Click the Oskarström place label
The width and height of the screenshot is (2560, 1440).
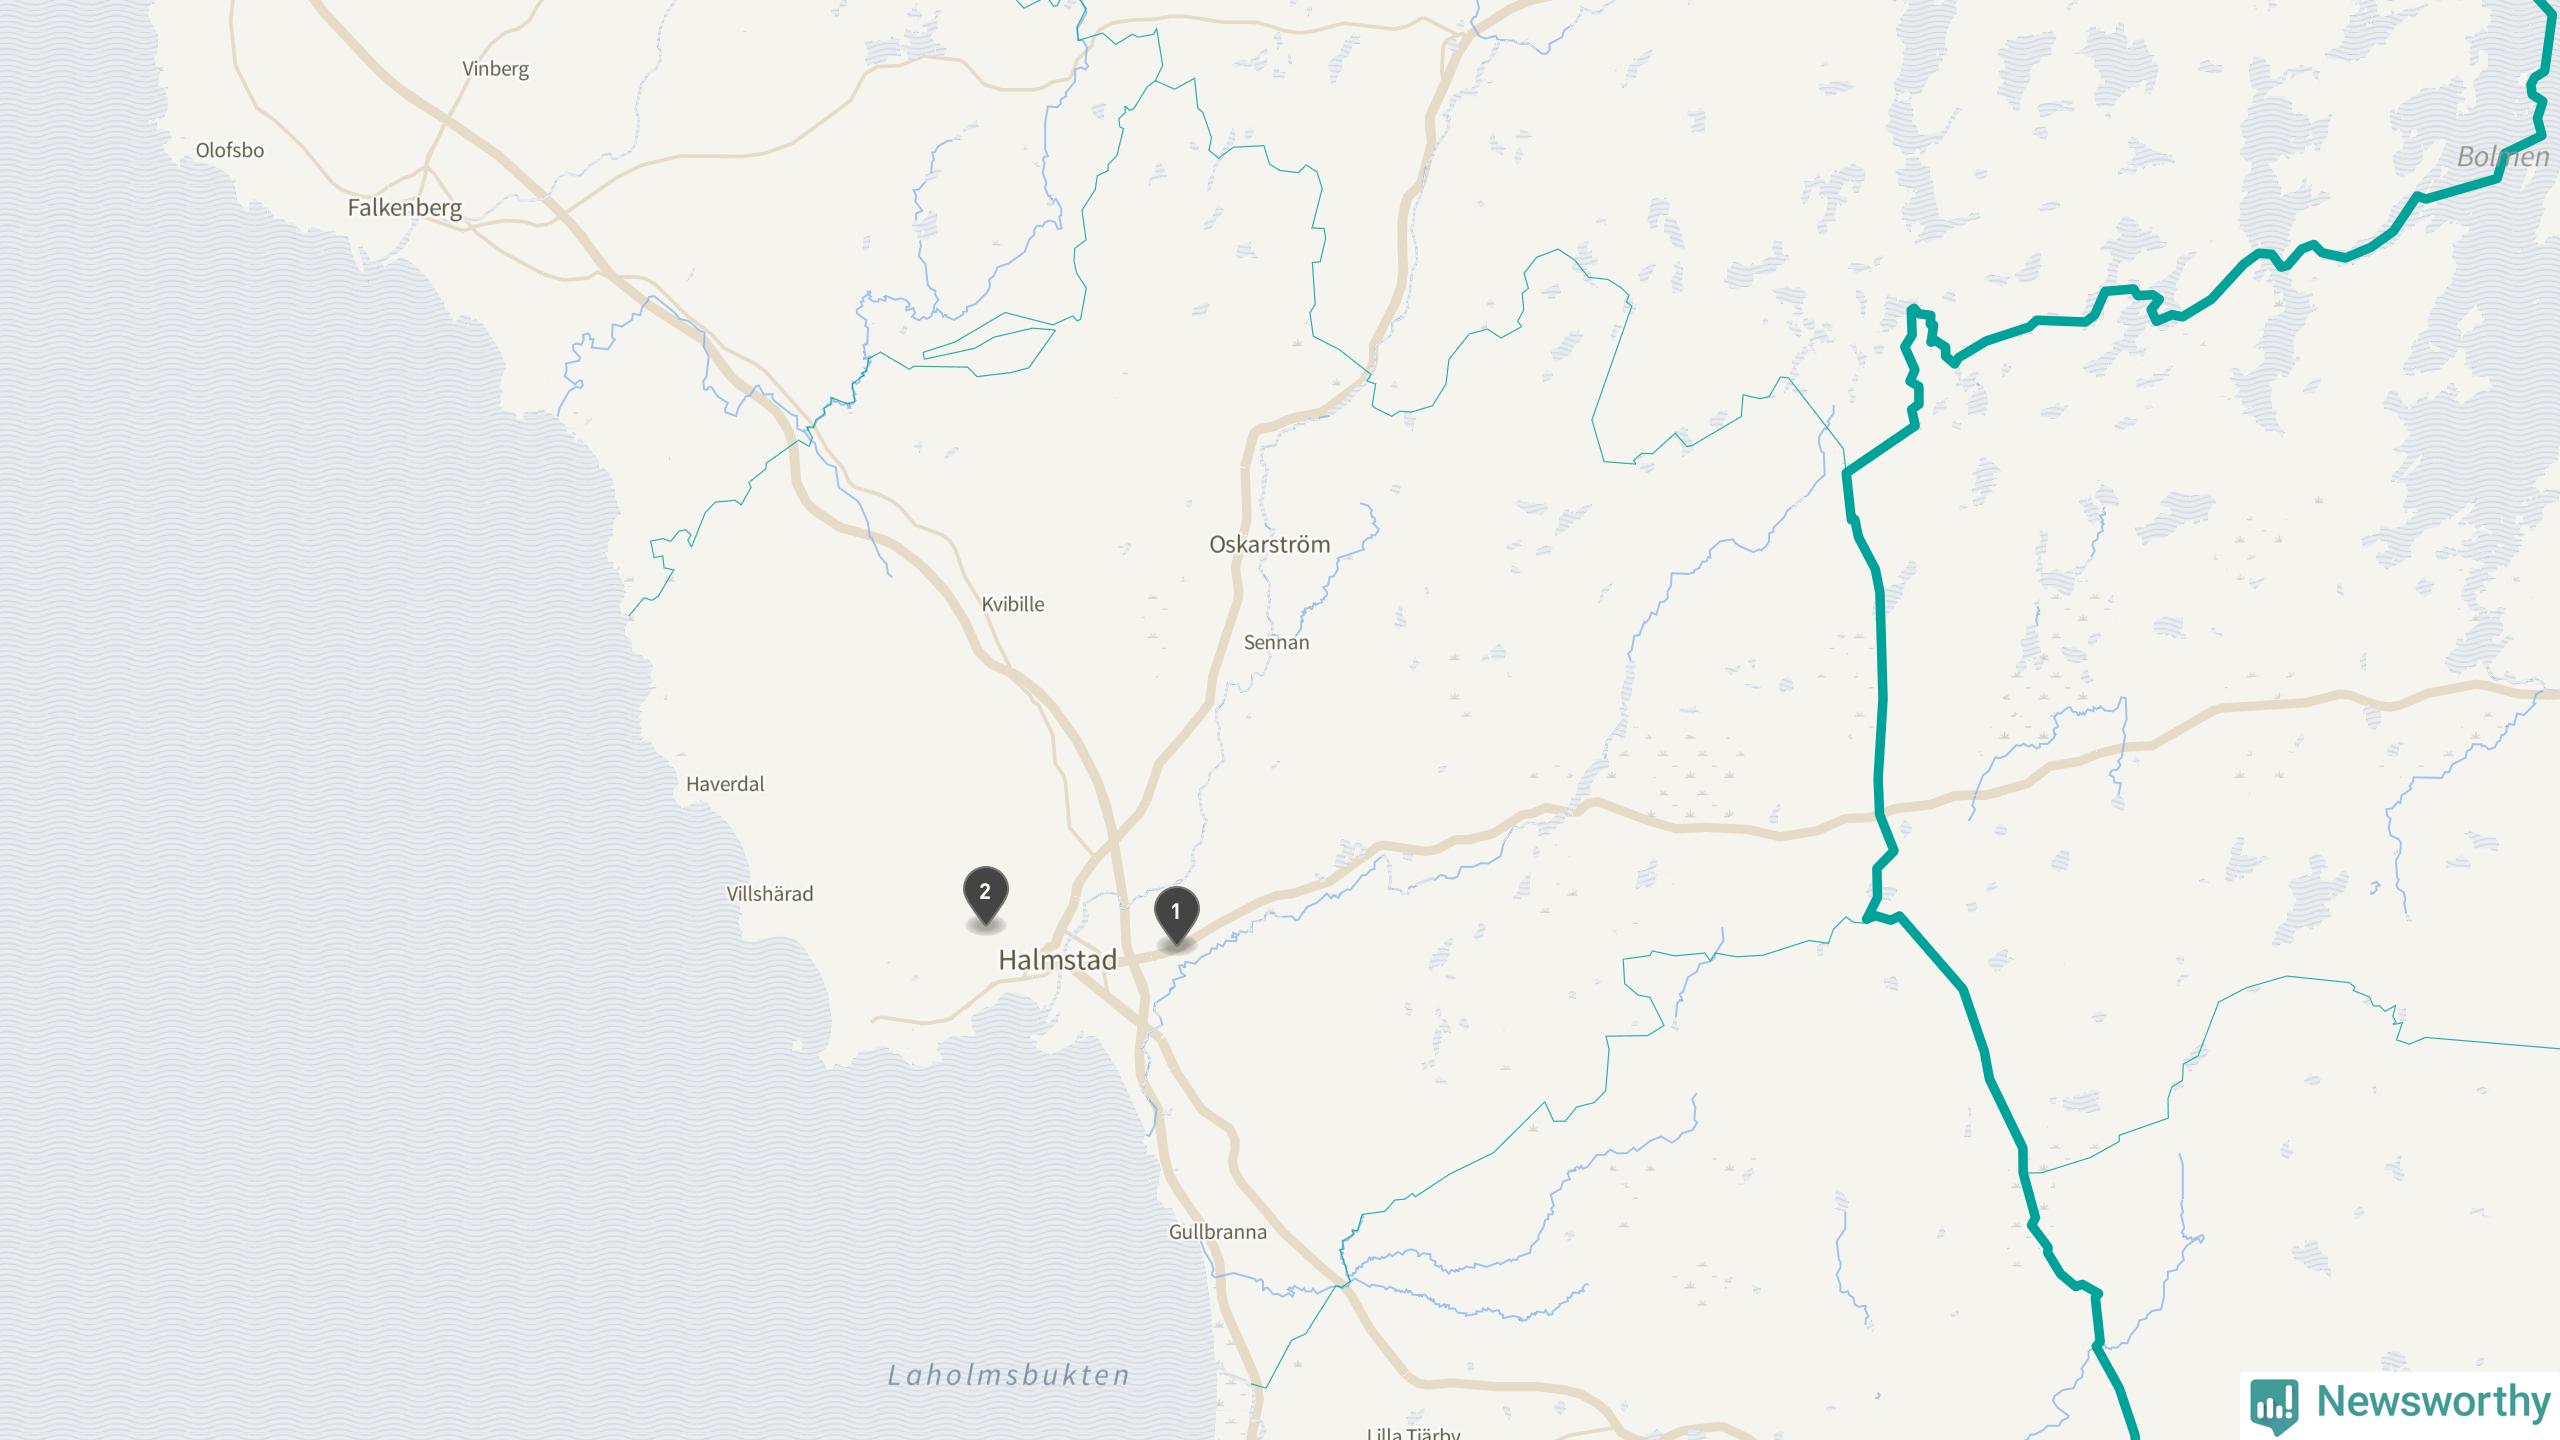click(x=1269, y=544)
